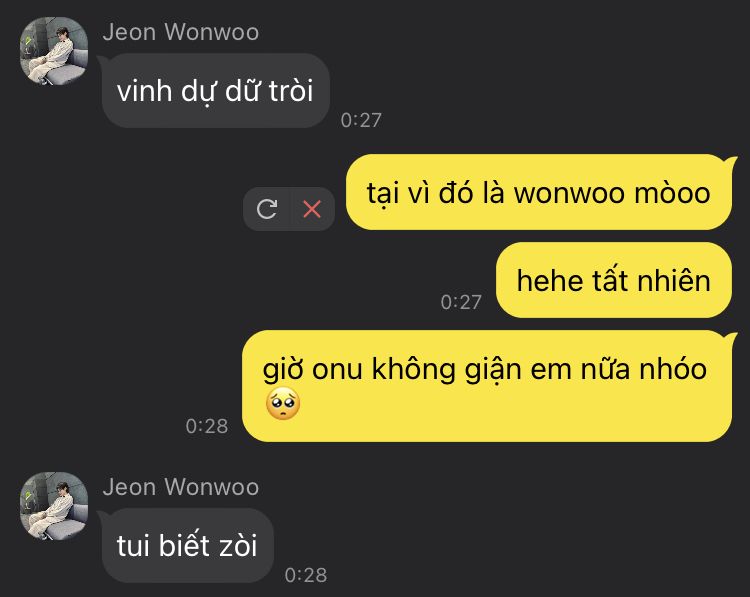Cancel failed message with red X
This screenshot has width=750, height=597.
point(312,209)
